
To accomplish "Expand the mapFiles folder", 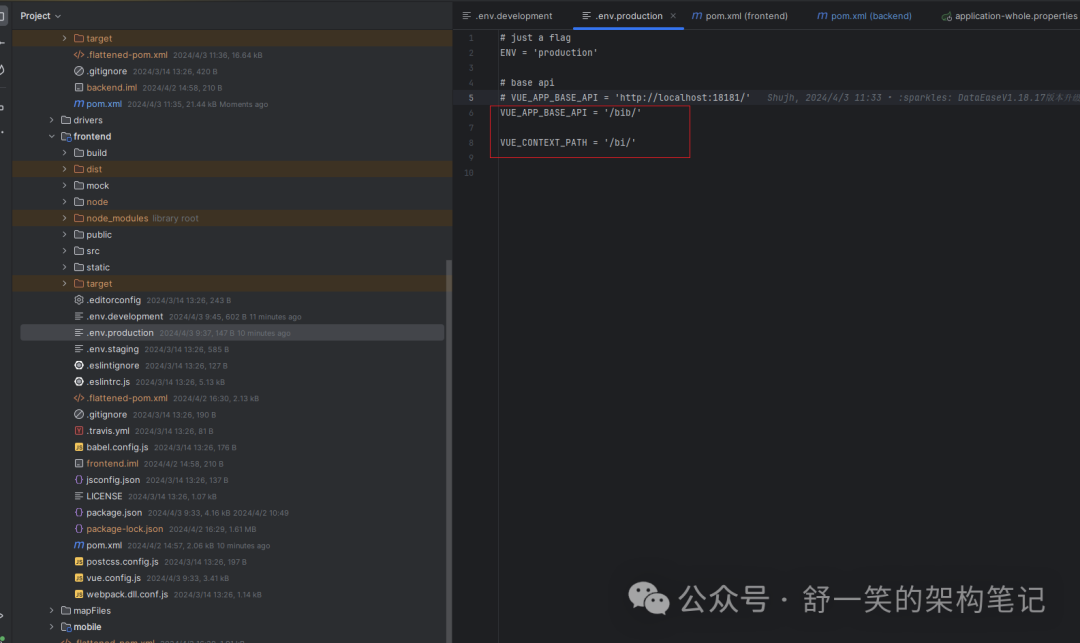I will pos(52,611).
